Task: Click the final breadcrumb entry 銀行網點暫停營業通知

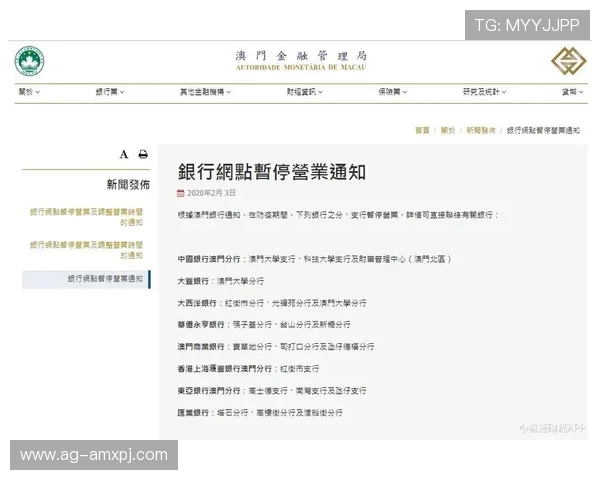Action: tap(543, 131)
